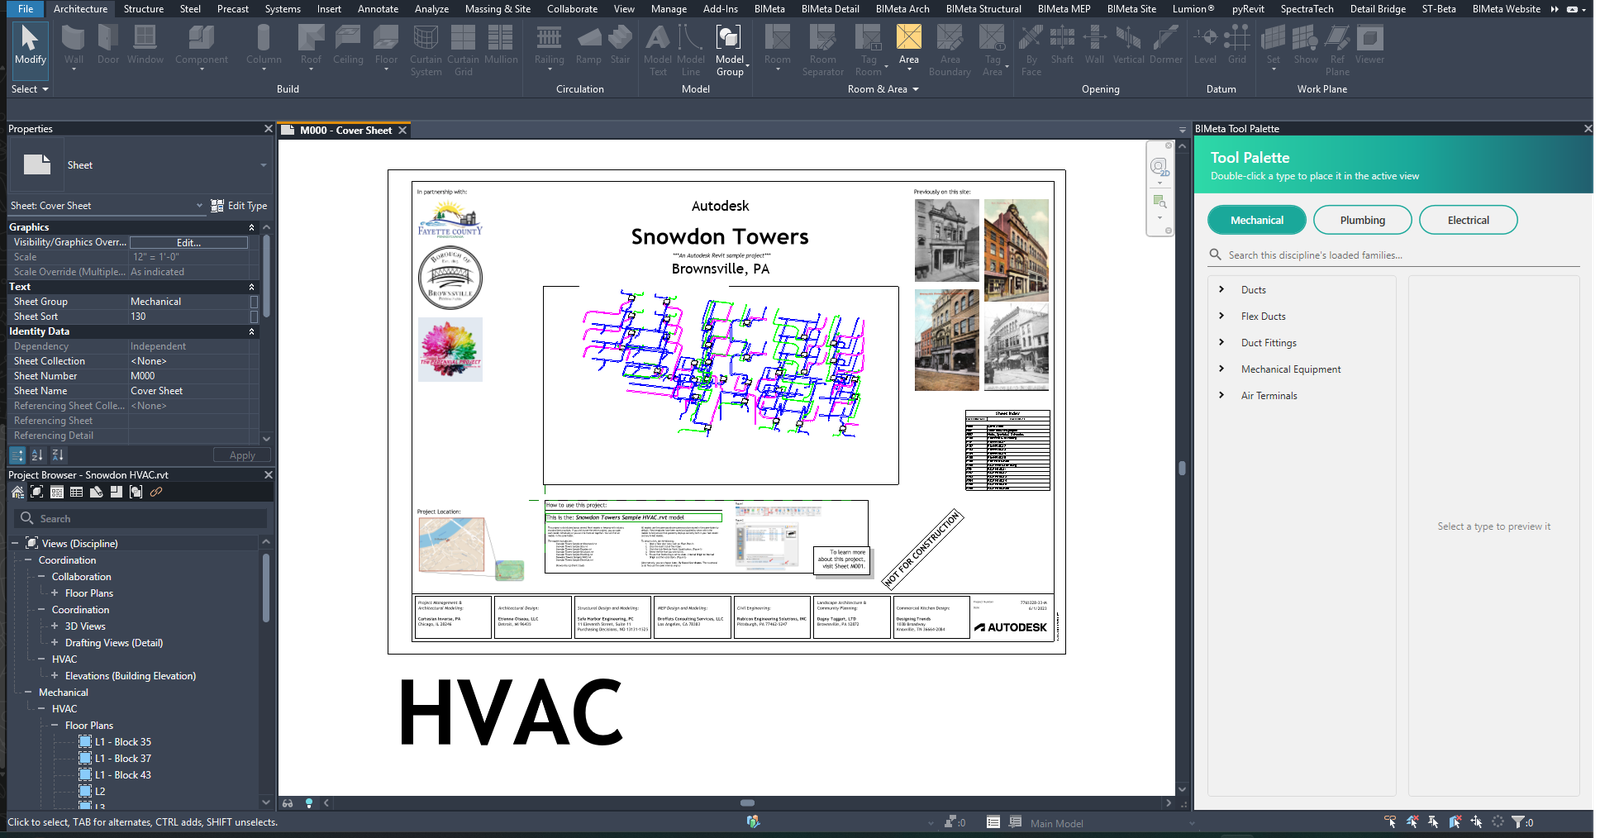This screenshot has width=1600, height=838.
Task: Activate the Column tool
Action: point(264,46)
